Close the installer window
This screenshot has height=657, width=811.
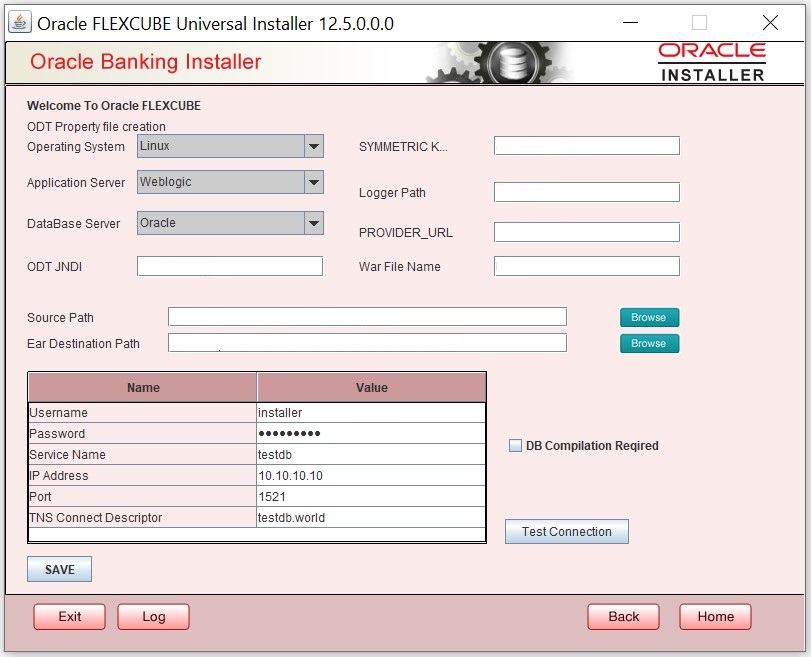coord(770,23)
